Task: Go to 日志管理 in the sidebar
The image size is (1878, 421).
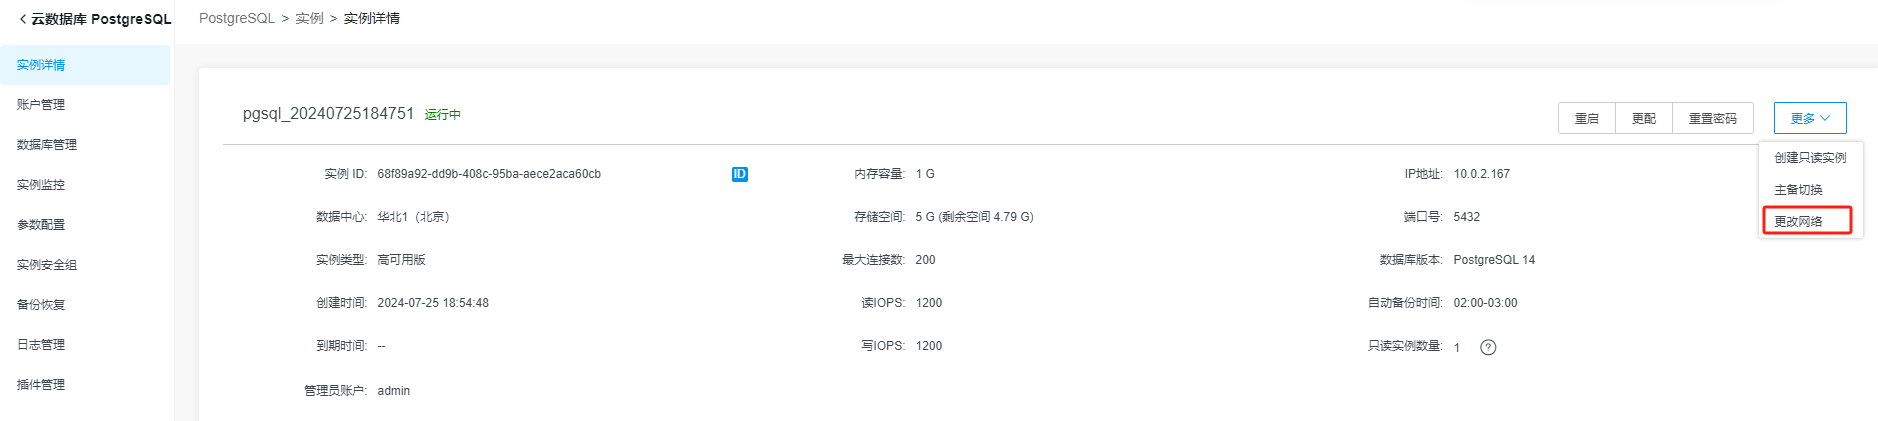Action: click(41, 345)
